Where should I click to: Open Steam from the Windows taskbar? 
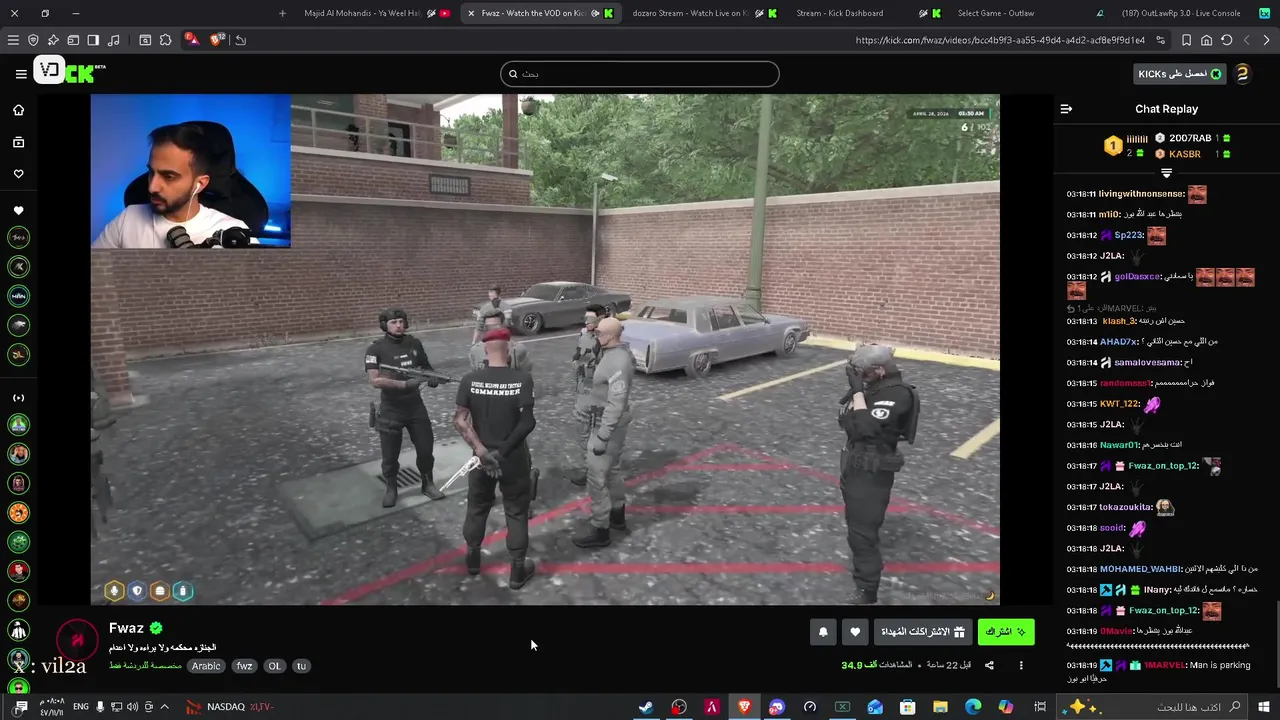click(x=646, y=707)
